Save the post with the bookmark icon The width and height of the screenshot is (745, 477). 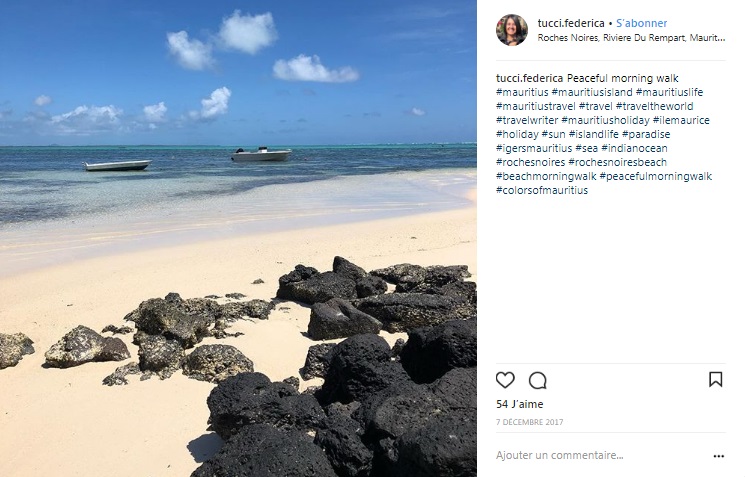(715, 380)
